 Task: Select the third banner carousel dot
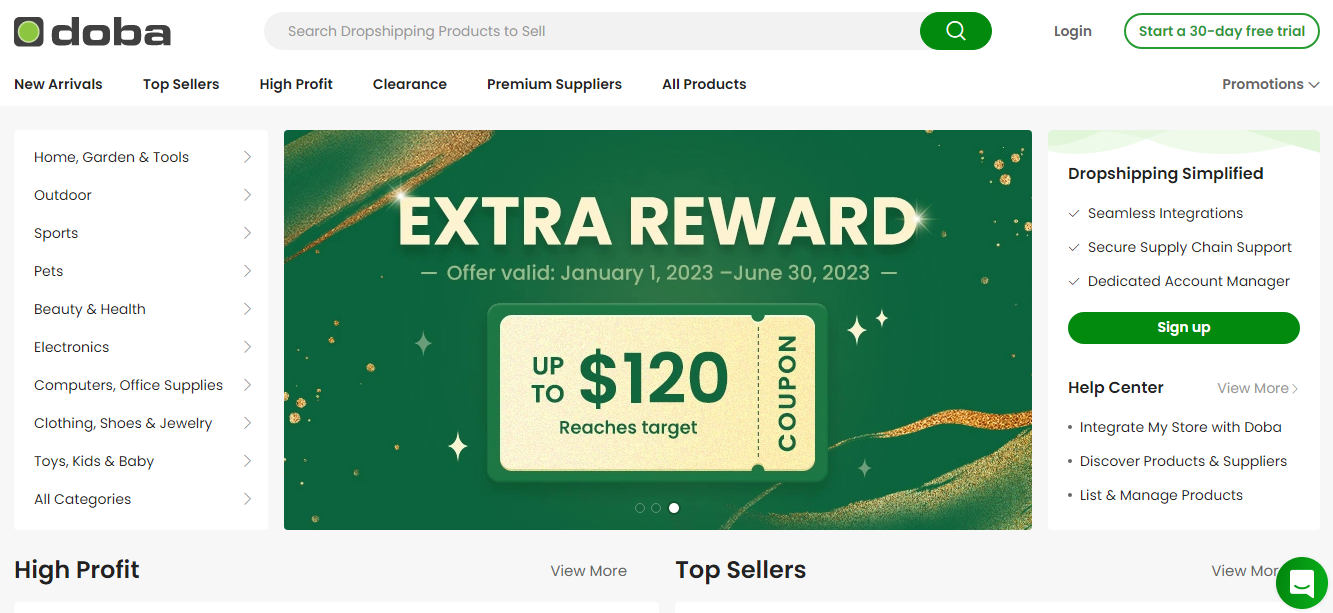tap(674, 508)
